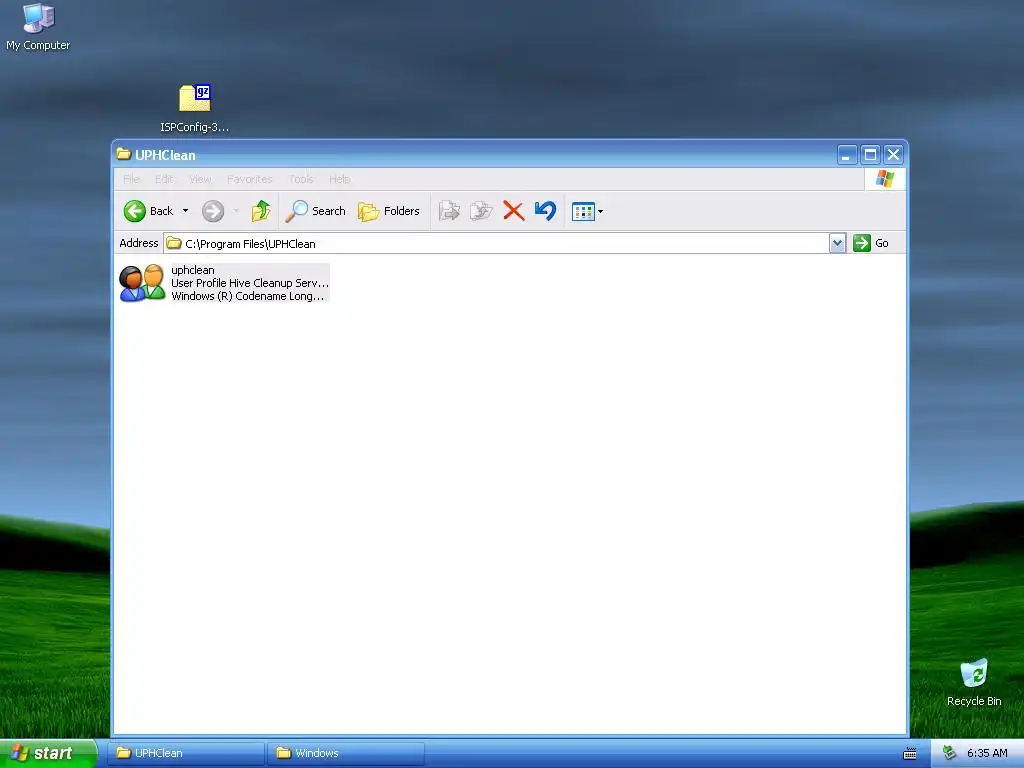Close the UPHClean window
The width and height of the screenshot is (1024, 768).
click(x=893, y=155)
